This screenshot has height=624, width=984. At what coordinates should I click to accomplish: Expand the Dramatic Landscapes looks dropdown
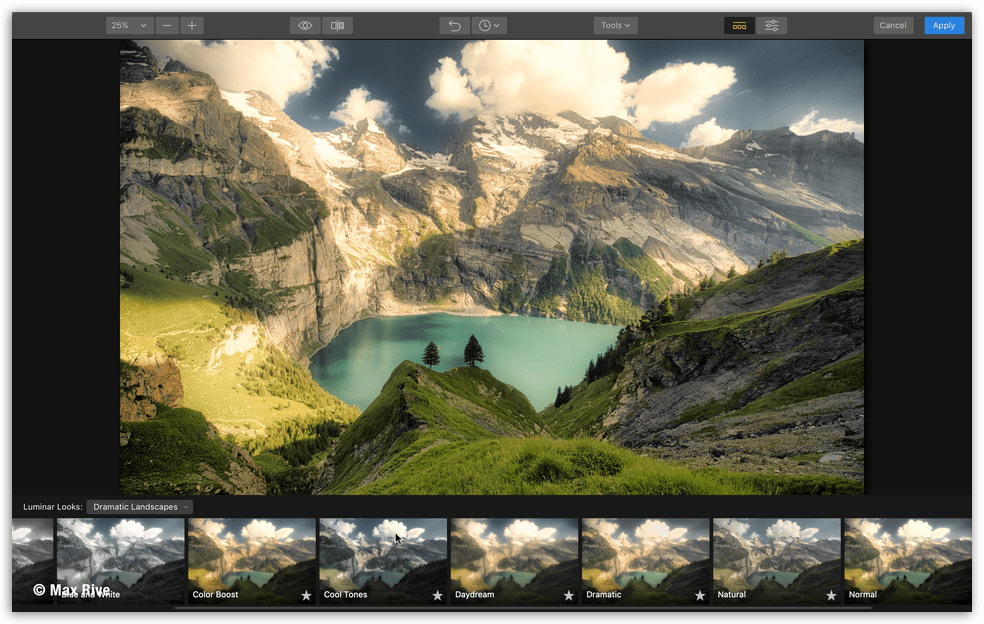click(138, 507)
